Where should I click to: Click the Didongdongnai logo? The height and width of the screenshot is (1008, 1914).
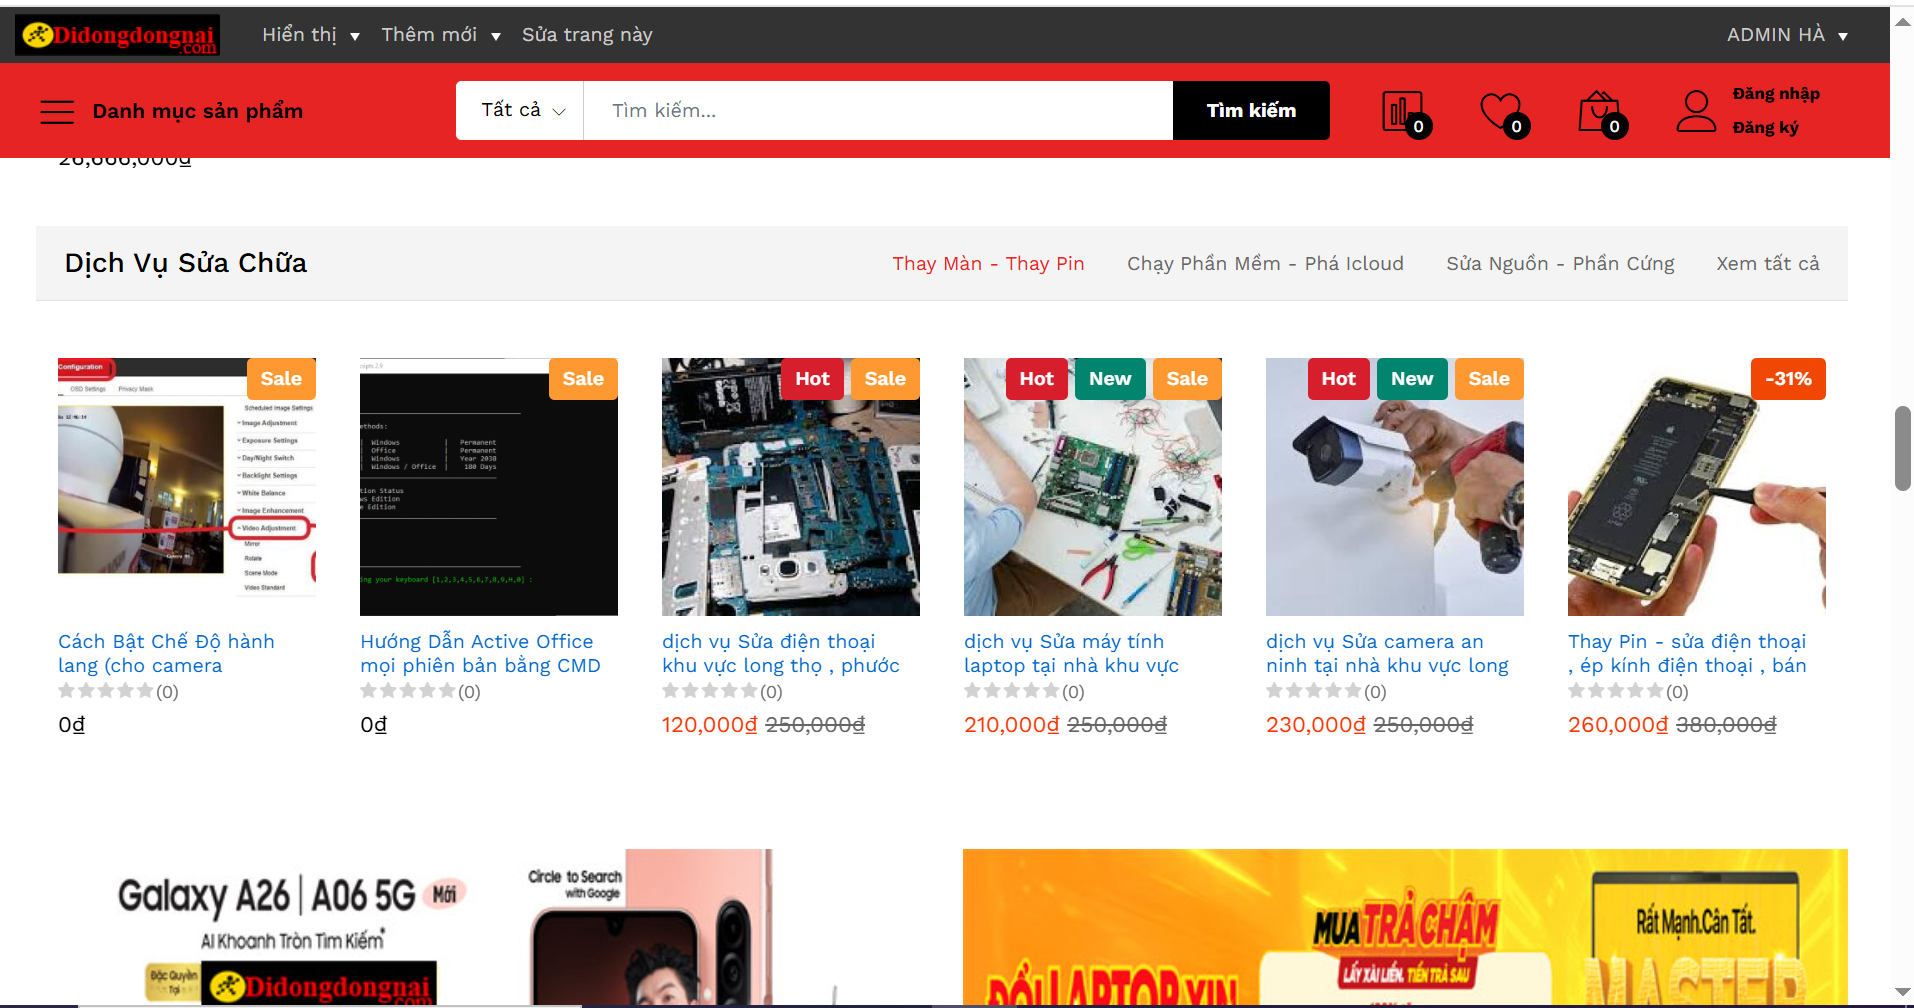116,33
